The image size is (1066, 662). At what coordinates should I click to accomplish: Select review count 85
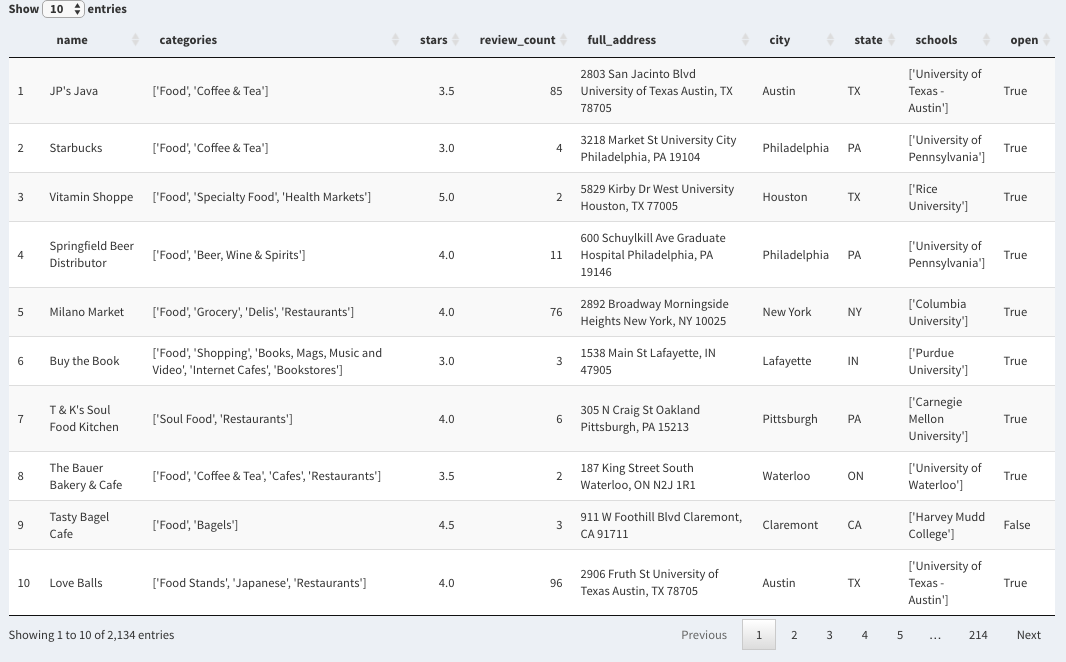point(556,91)
